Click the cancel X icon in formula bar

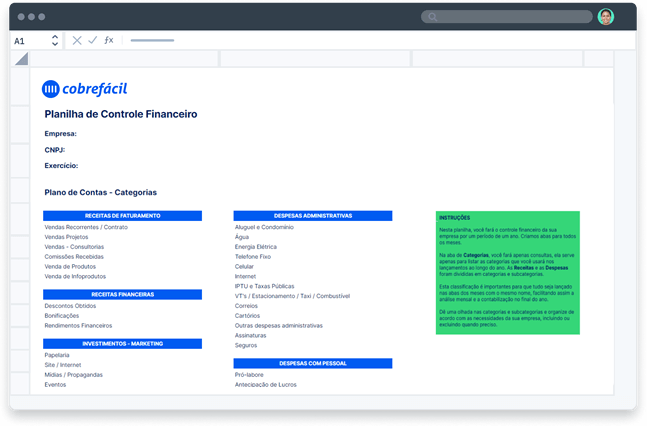[x=77, y=41]
